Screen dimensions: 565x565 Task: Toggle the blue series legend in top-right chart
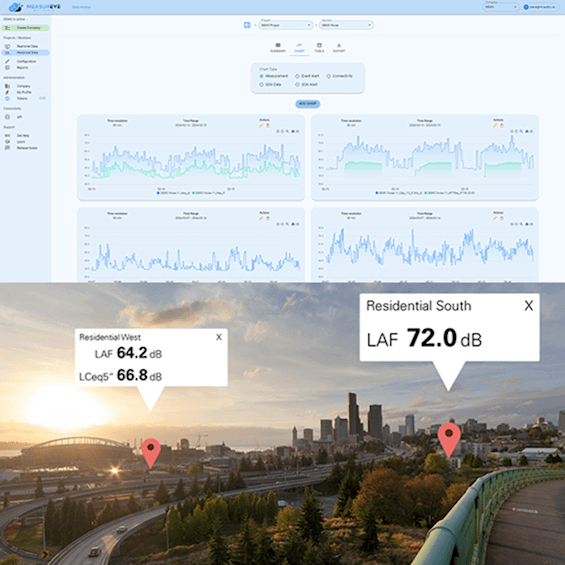[399, 193]
